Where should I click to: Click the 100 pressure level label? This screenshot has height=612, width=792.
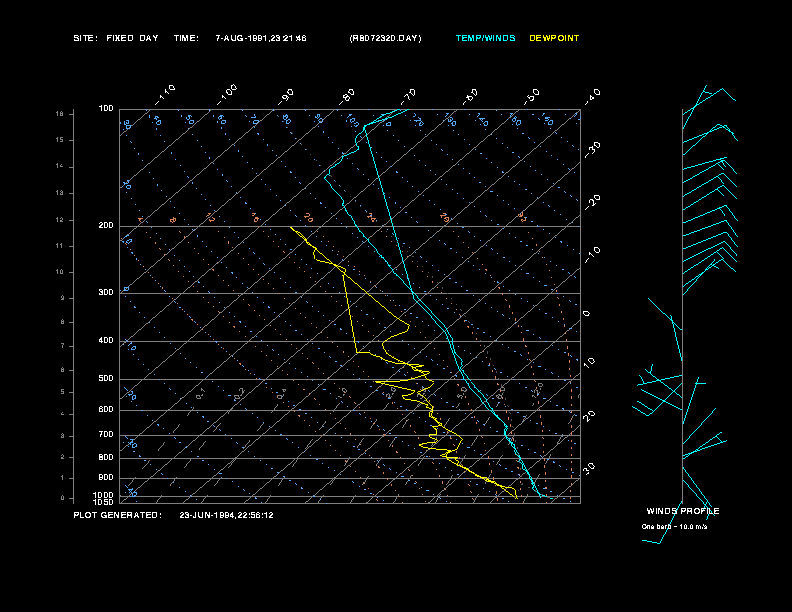(106, 109)
